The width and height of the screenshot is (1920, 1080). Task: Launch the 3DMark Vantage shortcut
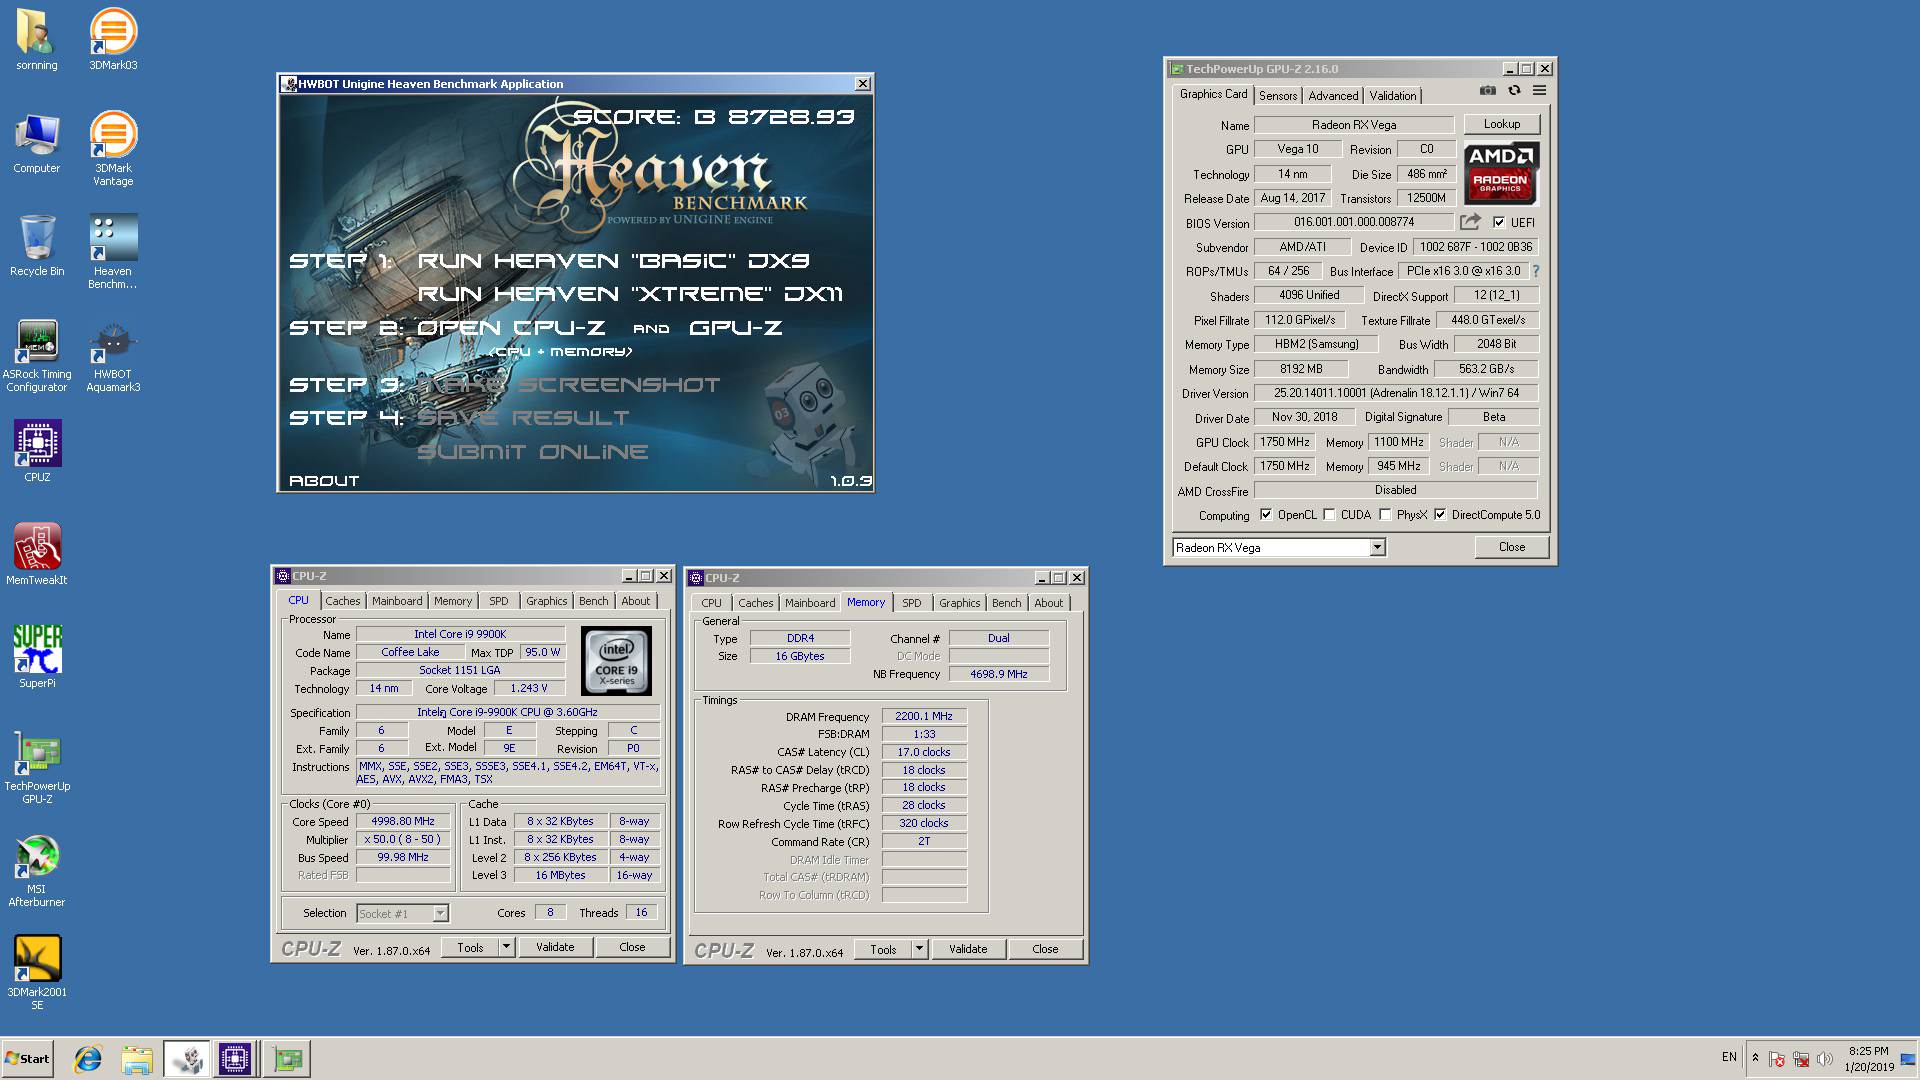(x=113, y=149)
